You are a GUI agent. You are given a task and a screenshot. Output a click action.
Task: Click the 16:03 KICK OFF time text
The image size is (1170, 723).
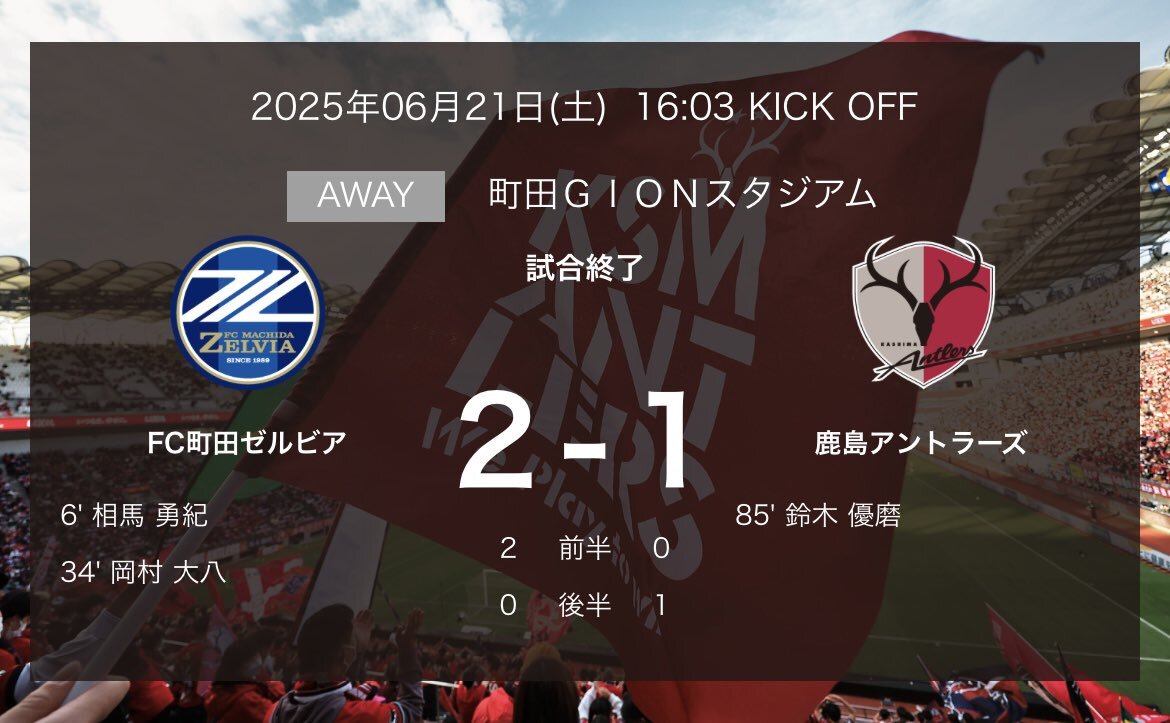click(776, 107)
